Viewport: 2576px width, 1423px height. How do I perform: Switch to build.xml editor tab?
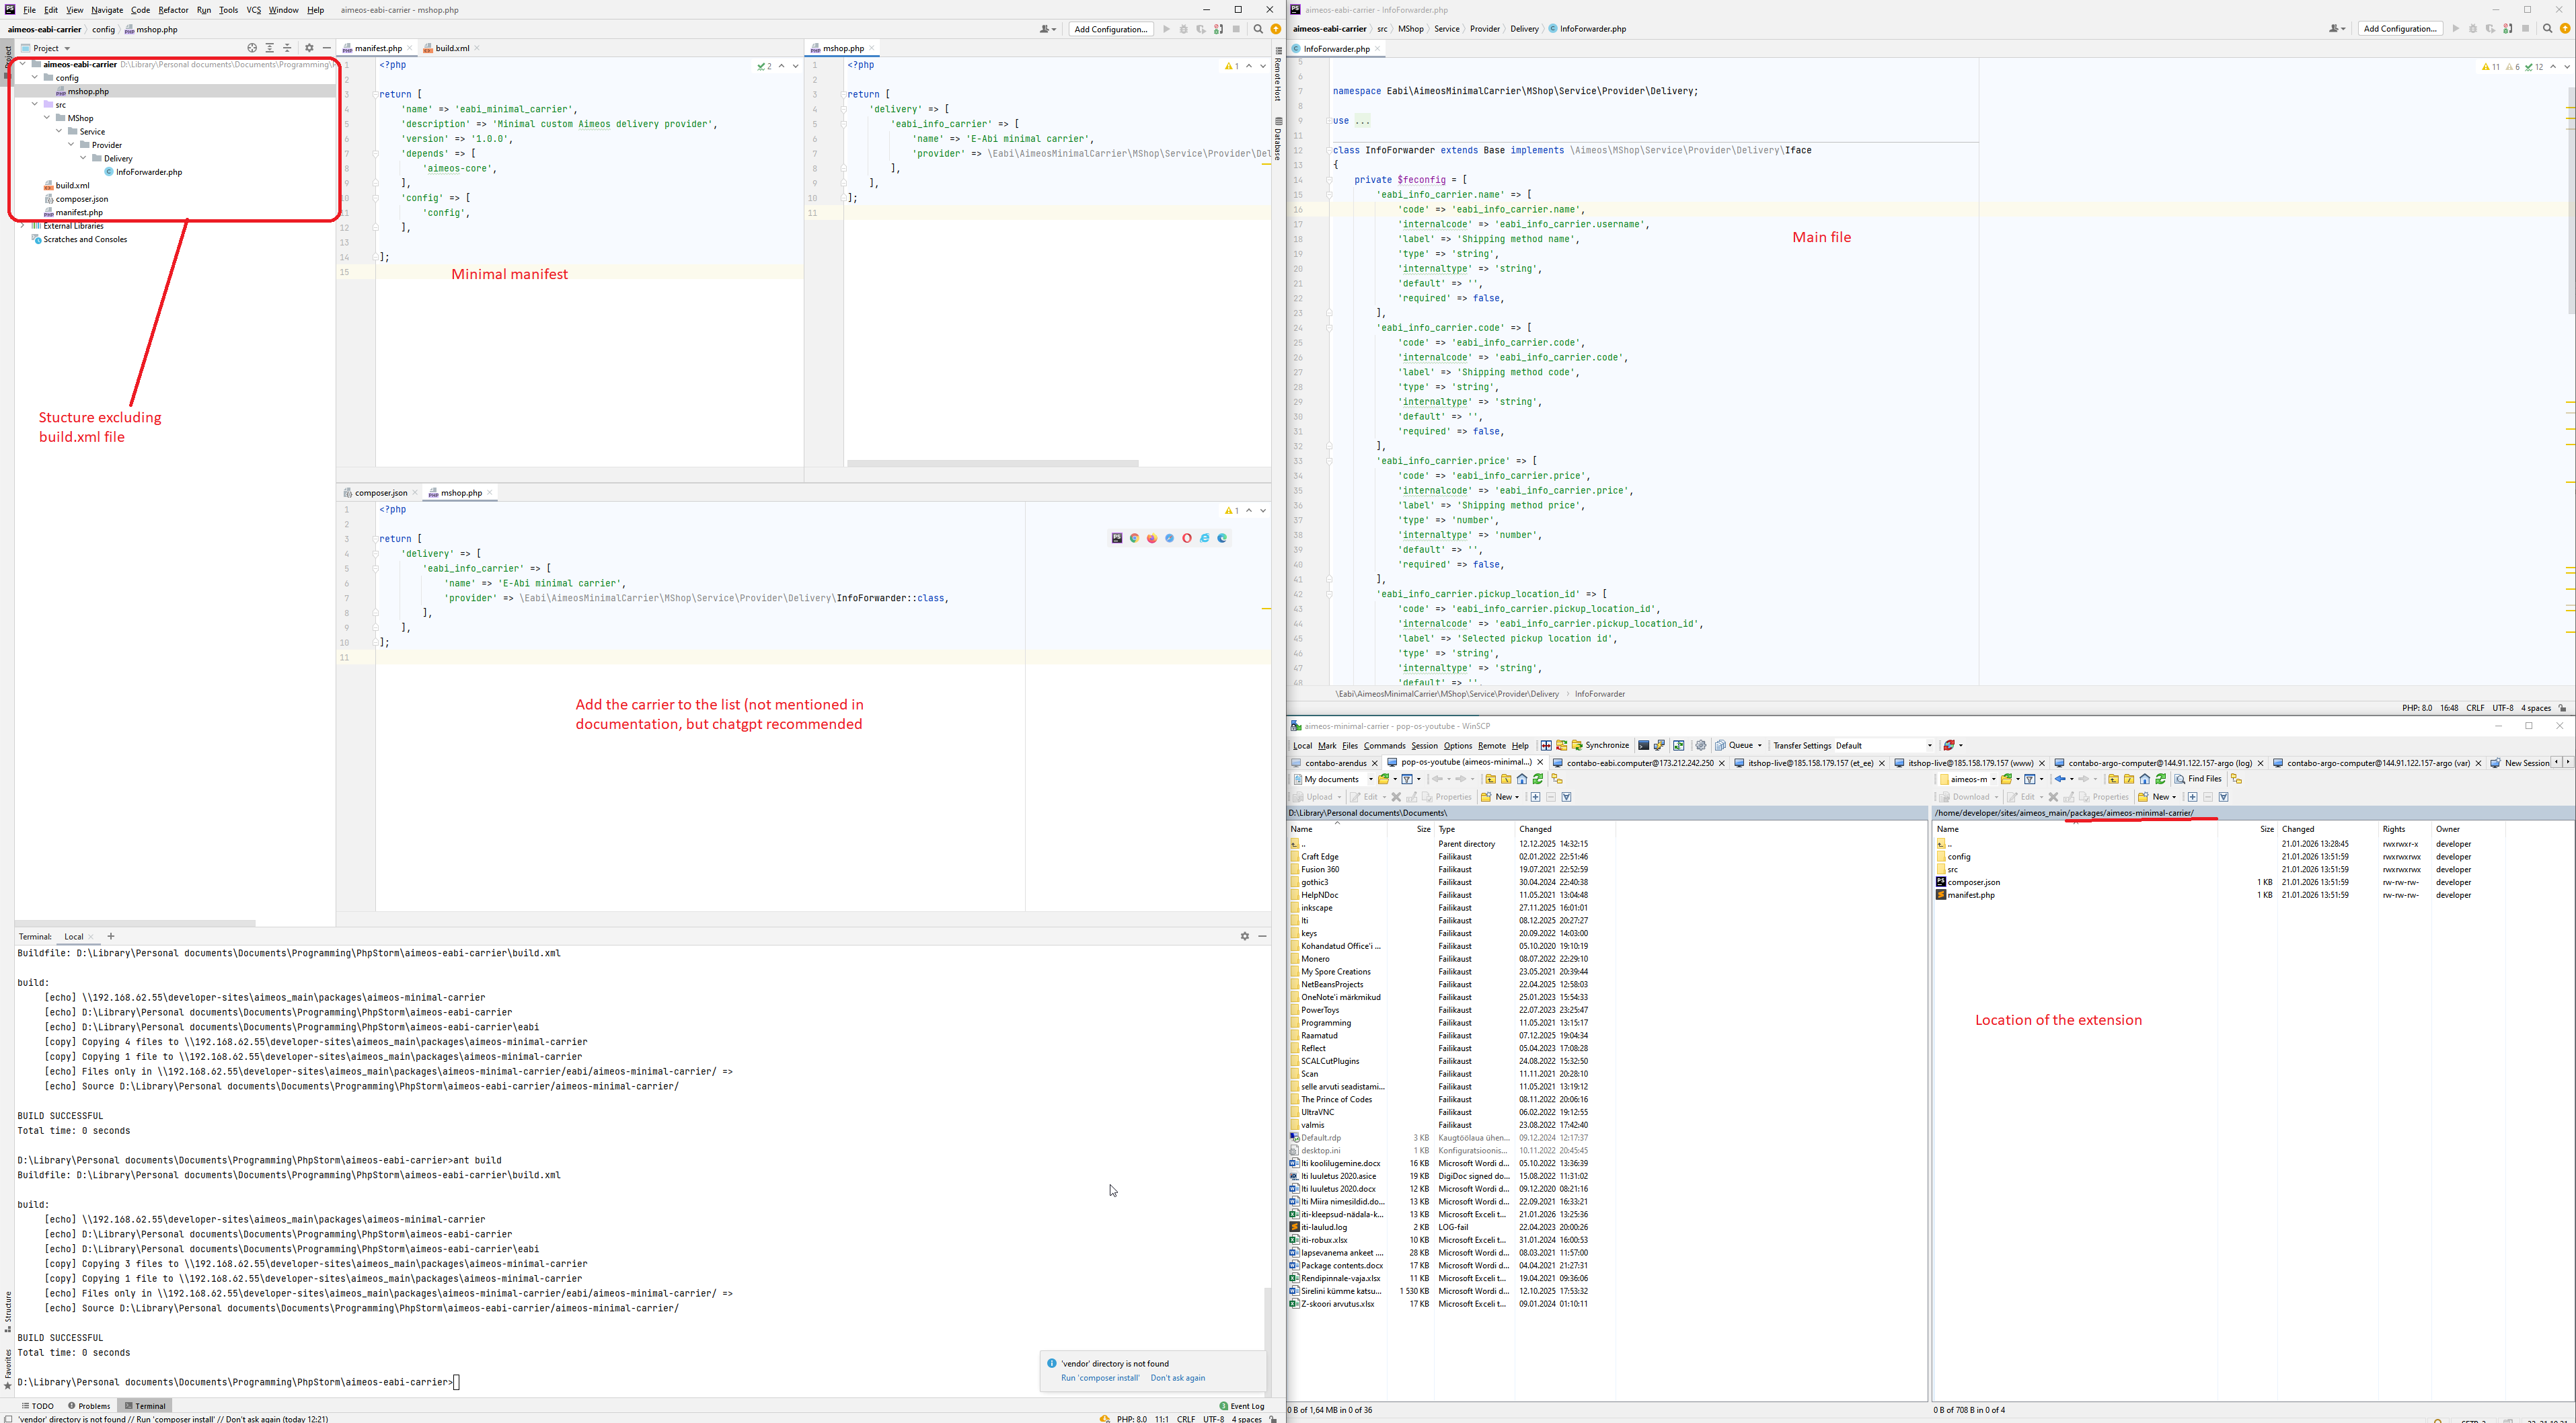tap(452, 48)
